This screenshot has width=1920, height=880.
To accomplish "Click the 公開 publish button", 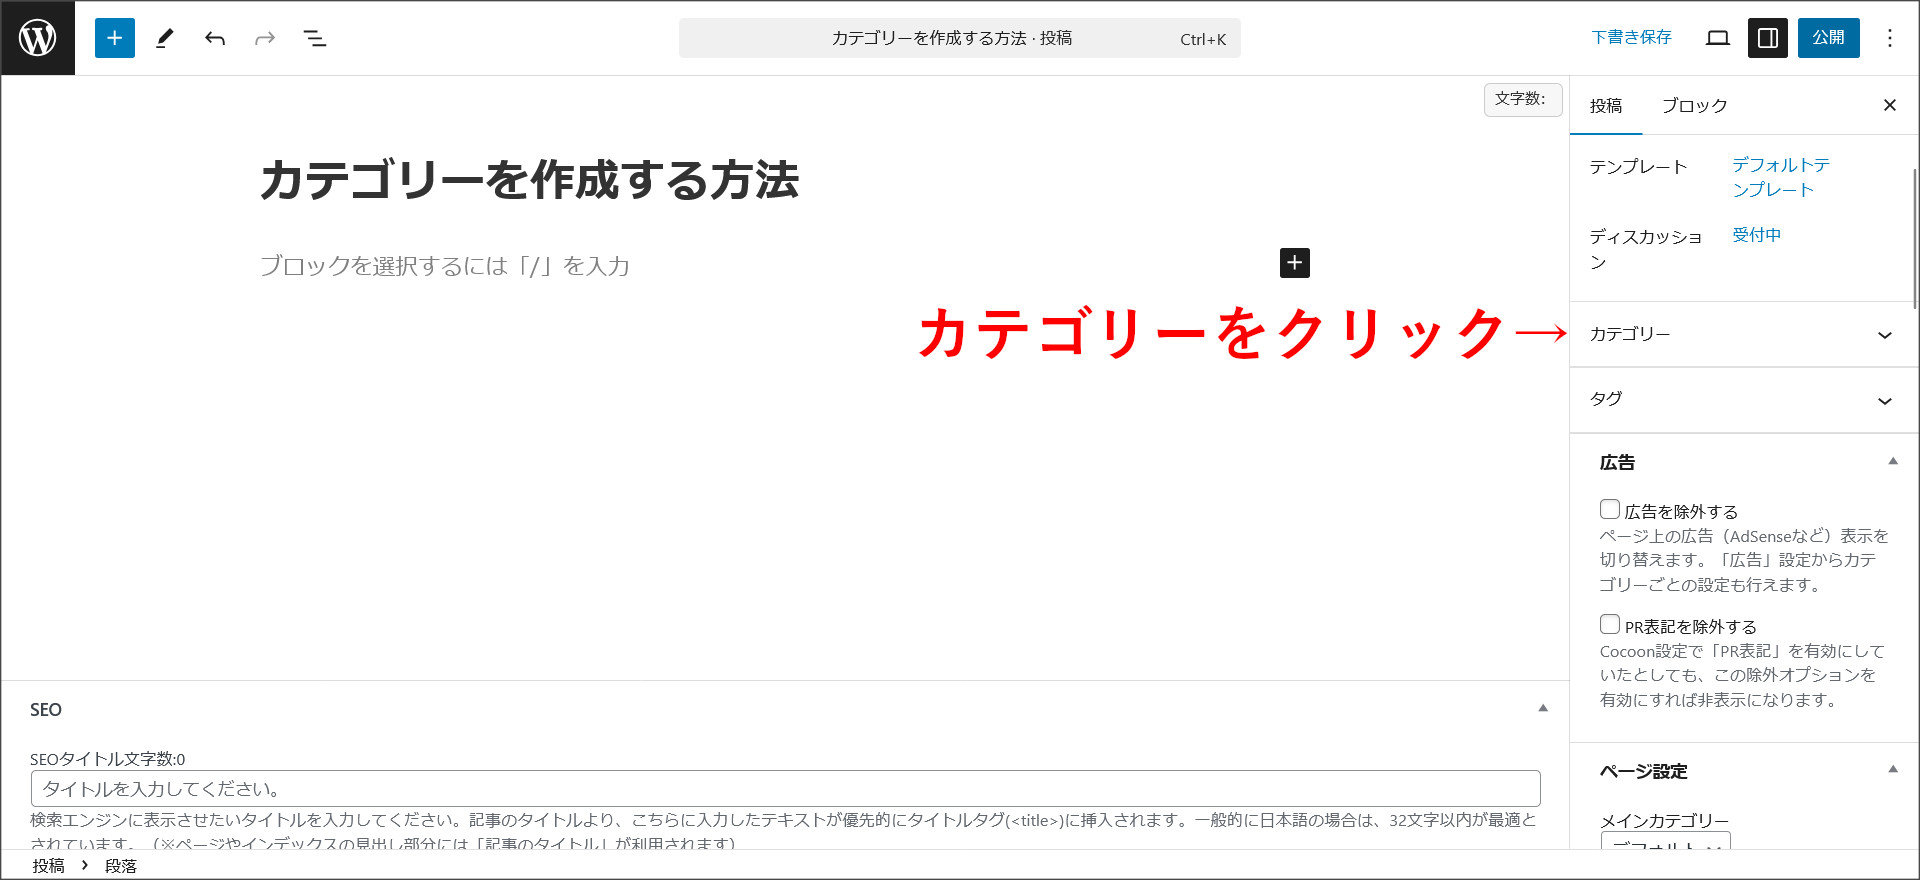I will [1828, 38].
